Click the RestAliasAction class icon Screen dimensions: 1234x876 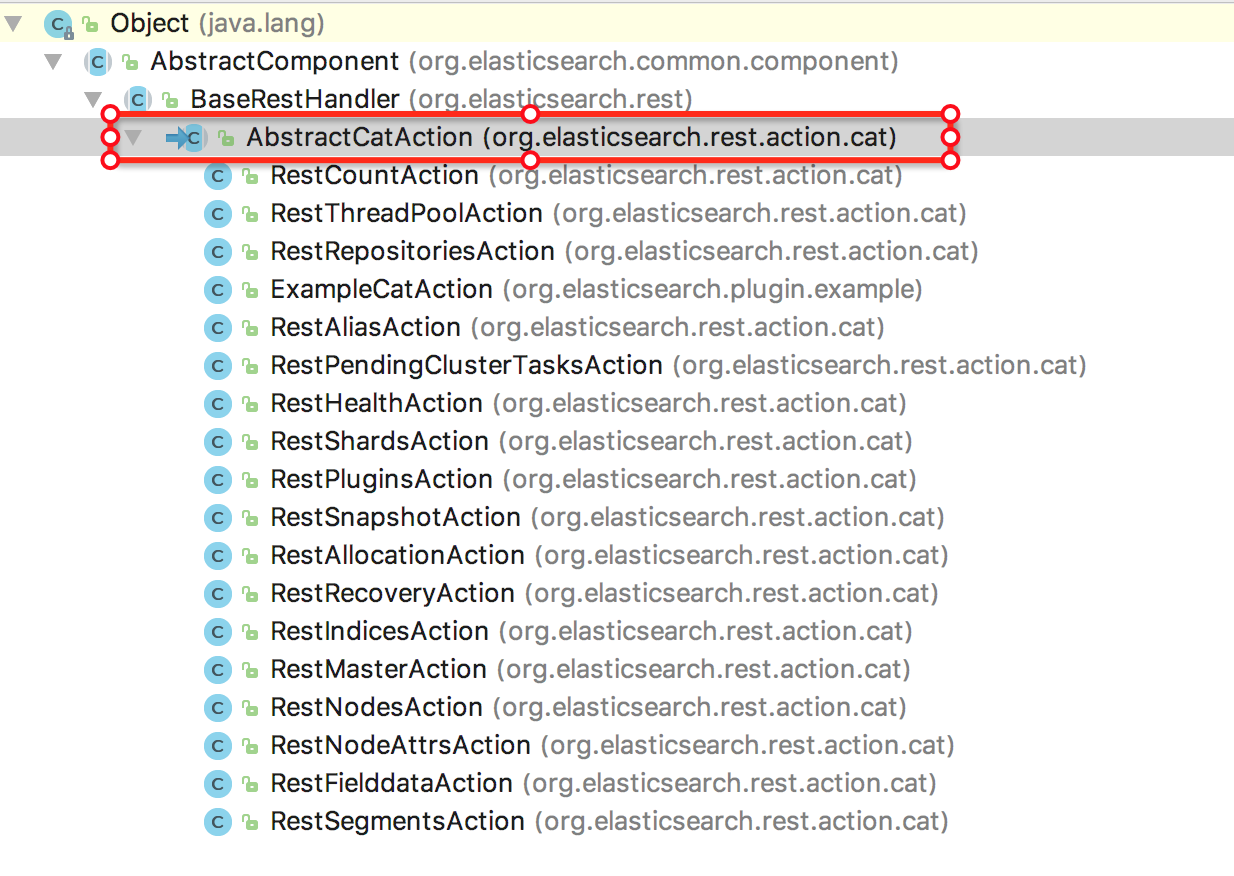[x=217, y=328]
